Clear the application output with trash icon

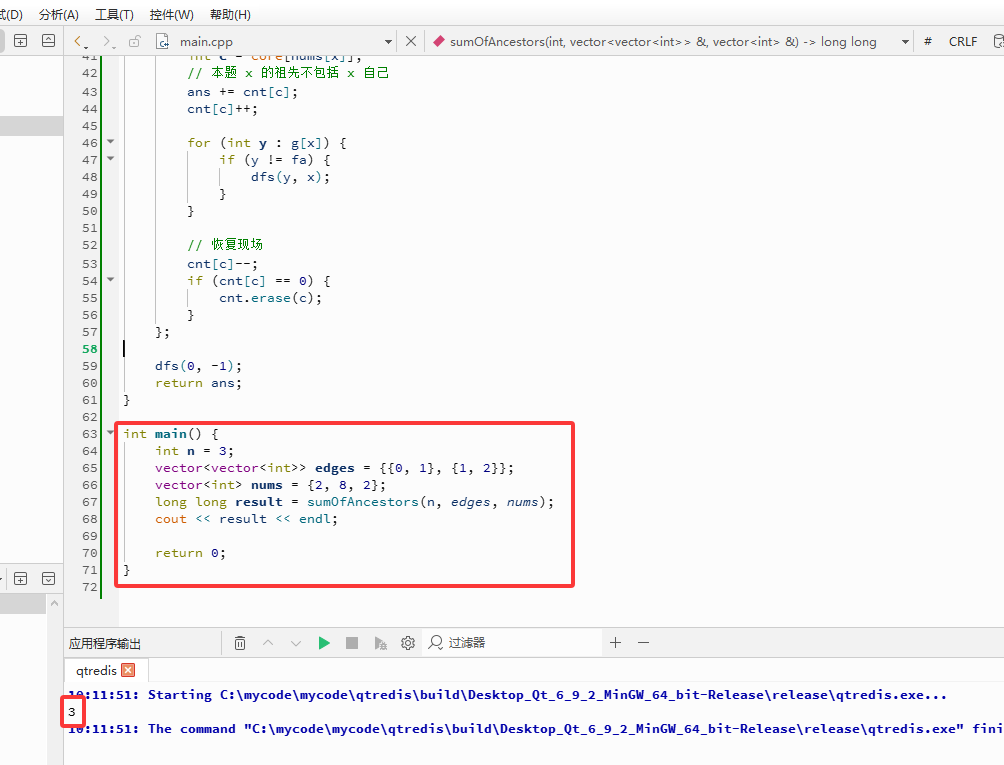tap(239, 643)
